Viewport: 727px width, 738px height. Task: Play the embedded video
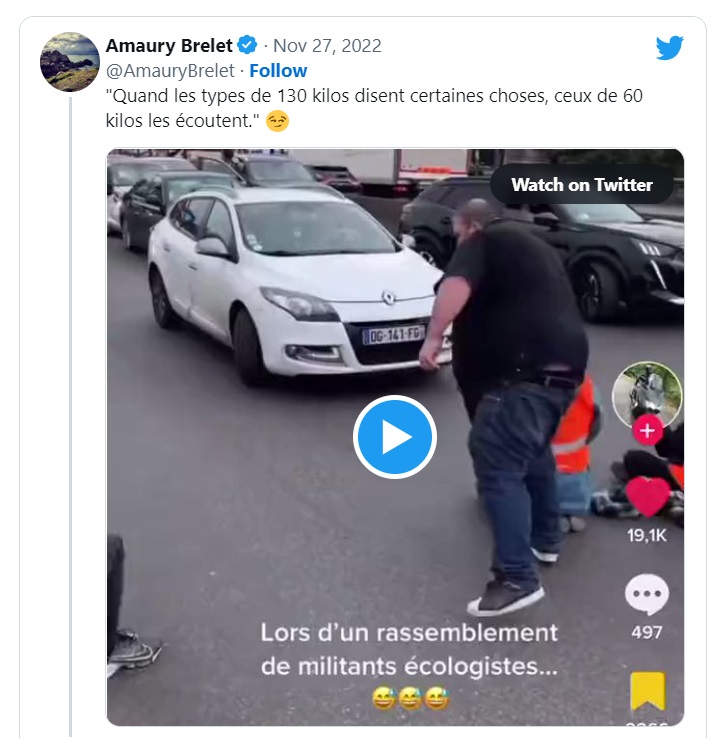click(x=395, y=437)
